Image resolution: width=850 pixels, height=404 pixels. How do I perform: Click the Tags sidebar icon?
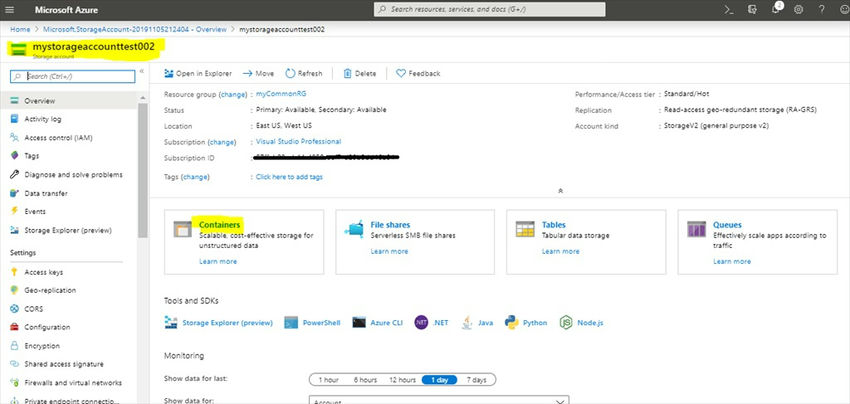[x=15, y=156]
